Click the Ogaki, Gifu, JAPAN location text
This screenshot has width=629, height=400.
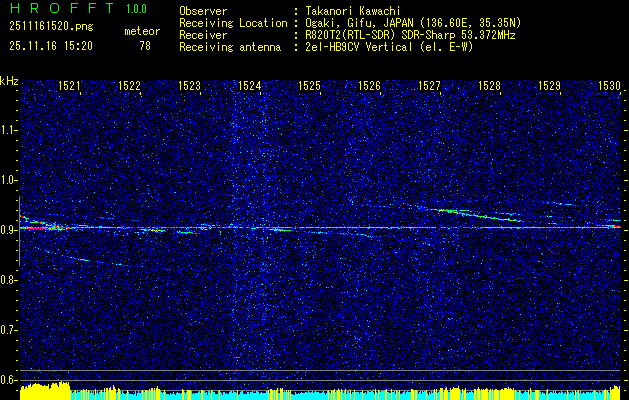413,23
